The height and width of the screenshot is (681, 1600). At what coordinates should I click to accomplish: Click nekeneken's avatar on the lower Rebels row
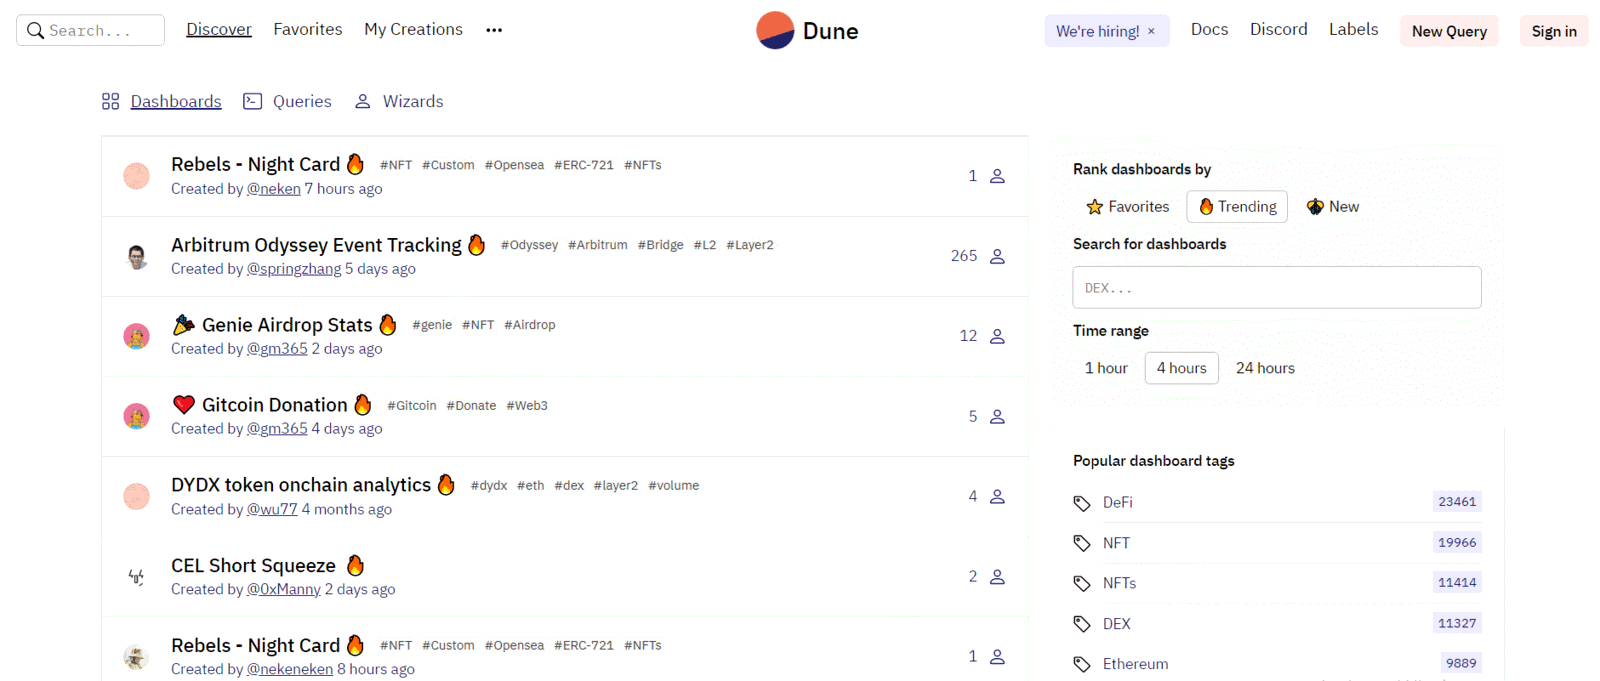(x=137, y=657)
